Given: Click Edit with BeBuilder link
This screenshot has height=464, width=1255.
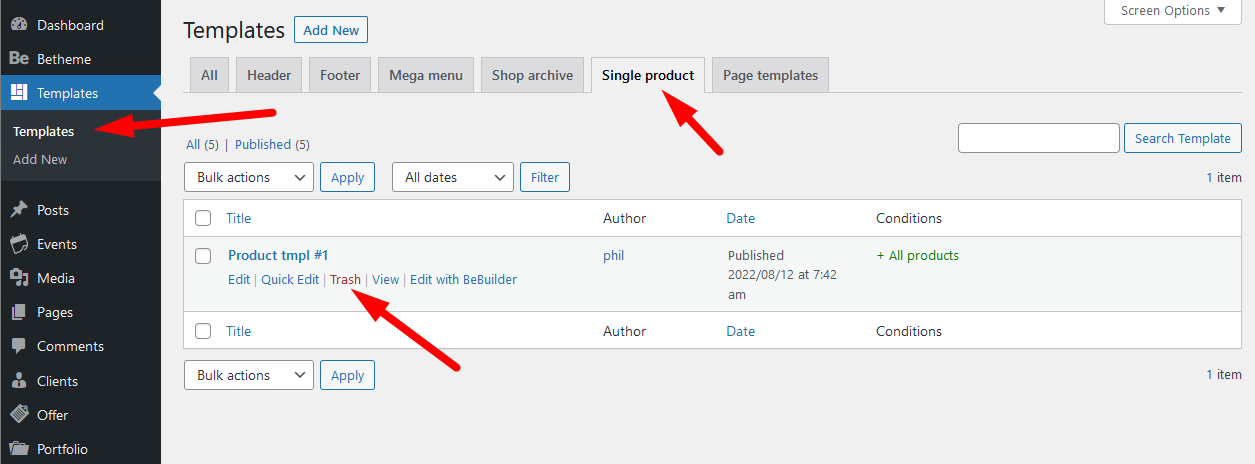Looking at the screenshot, I should [x=463, y=280].
